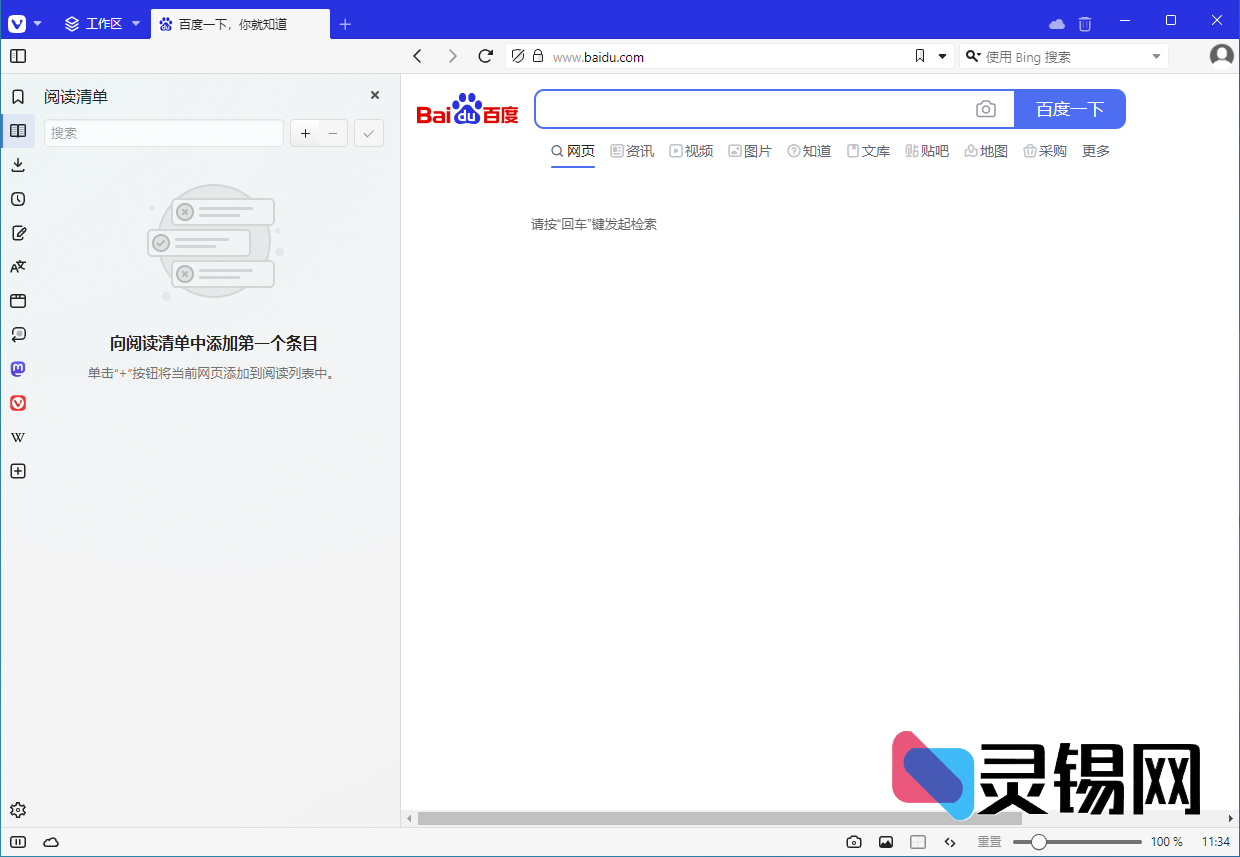1240x857 pixels.
Task: Expand the bookmark dropdown arrow in address bar
Action: (941, 56)
